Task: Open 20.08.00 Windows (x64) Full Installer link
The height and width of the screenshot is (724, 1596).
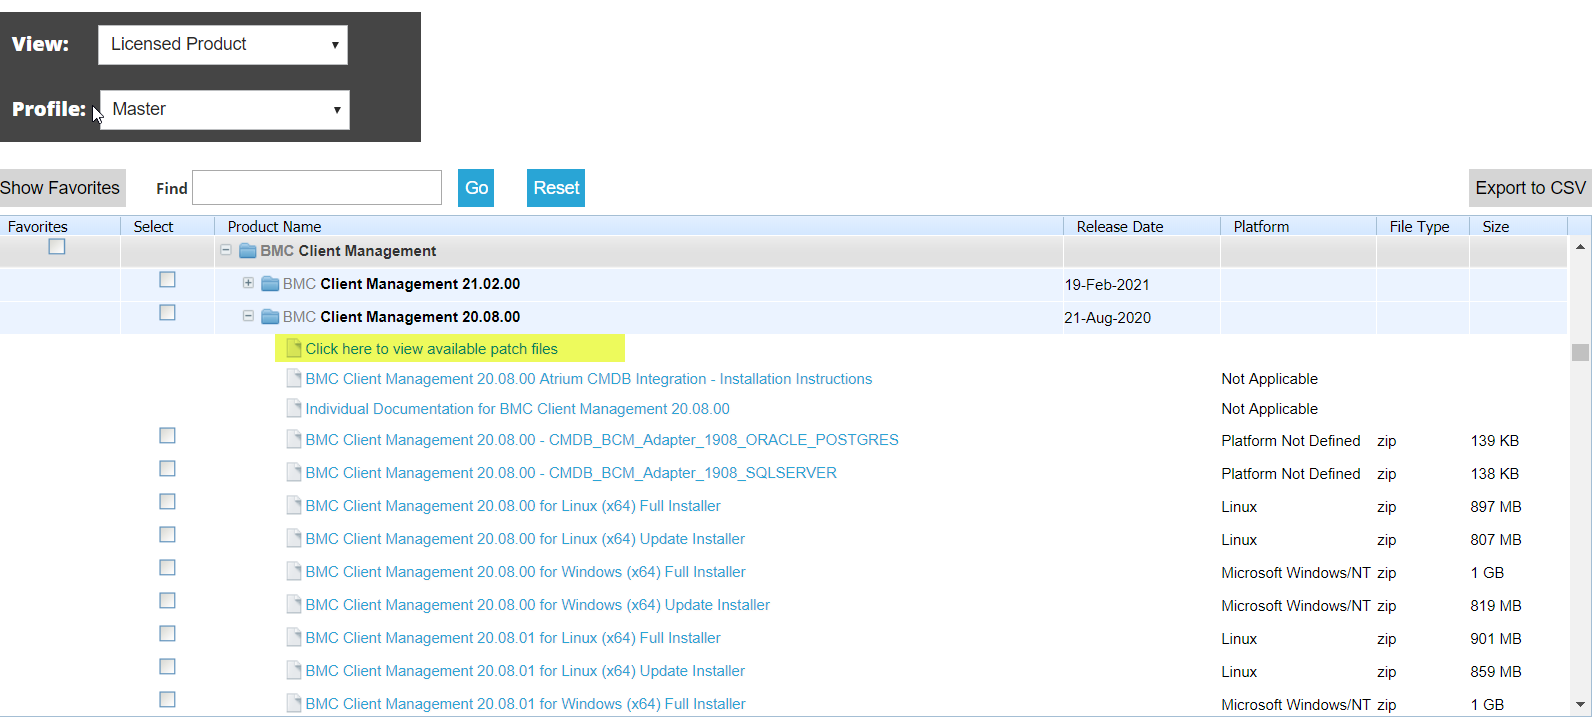Action: [x=526, y=572]
